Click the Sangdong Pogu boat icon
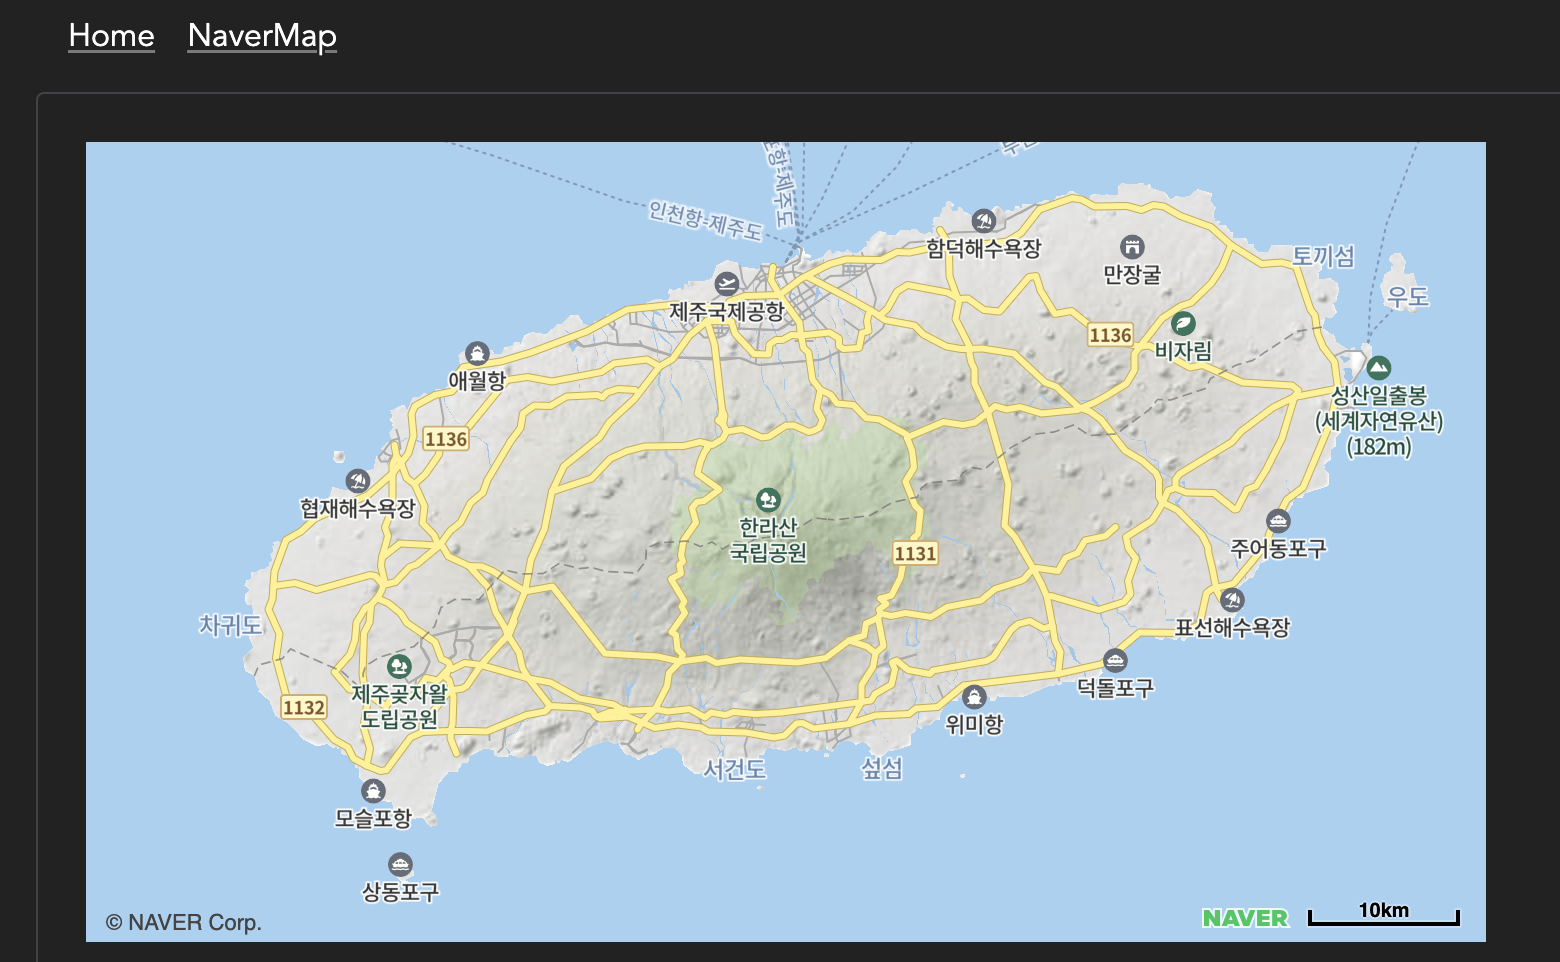Image resolution: width=1560 pixels, height=962 pixels. 400,864
